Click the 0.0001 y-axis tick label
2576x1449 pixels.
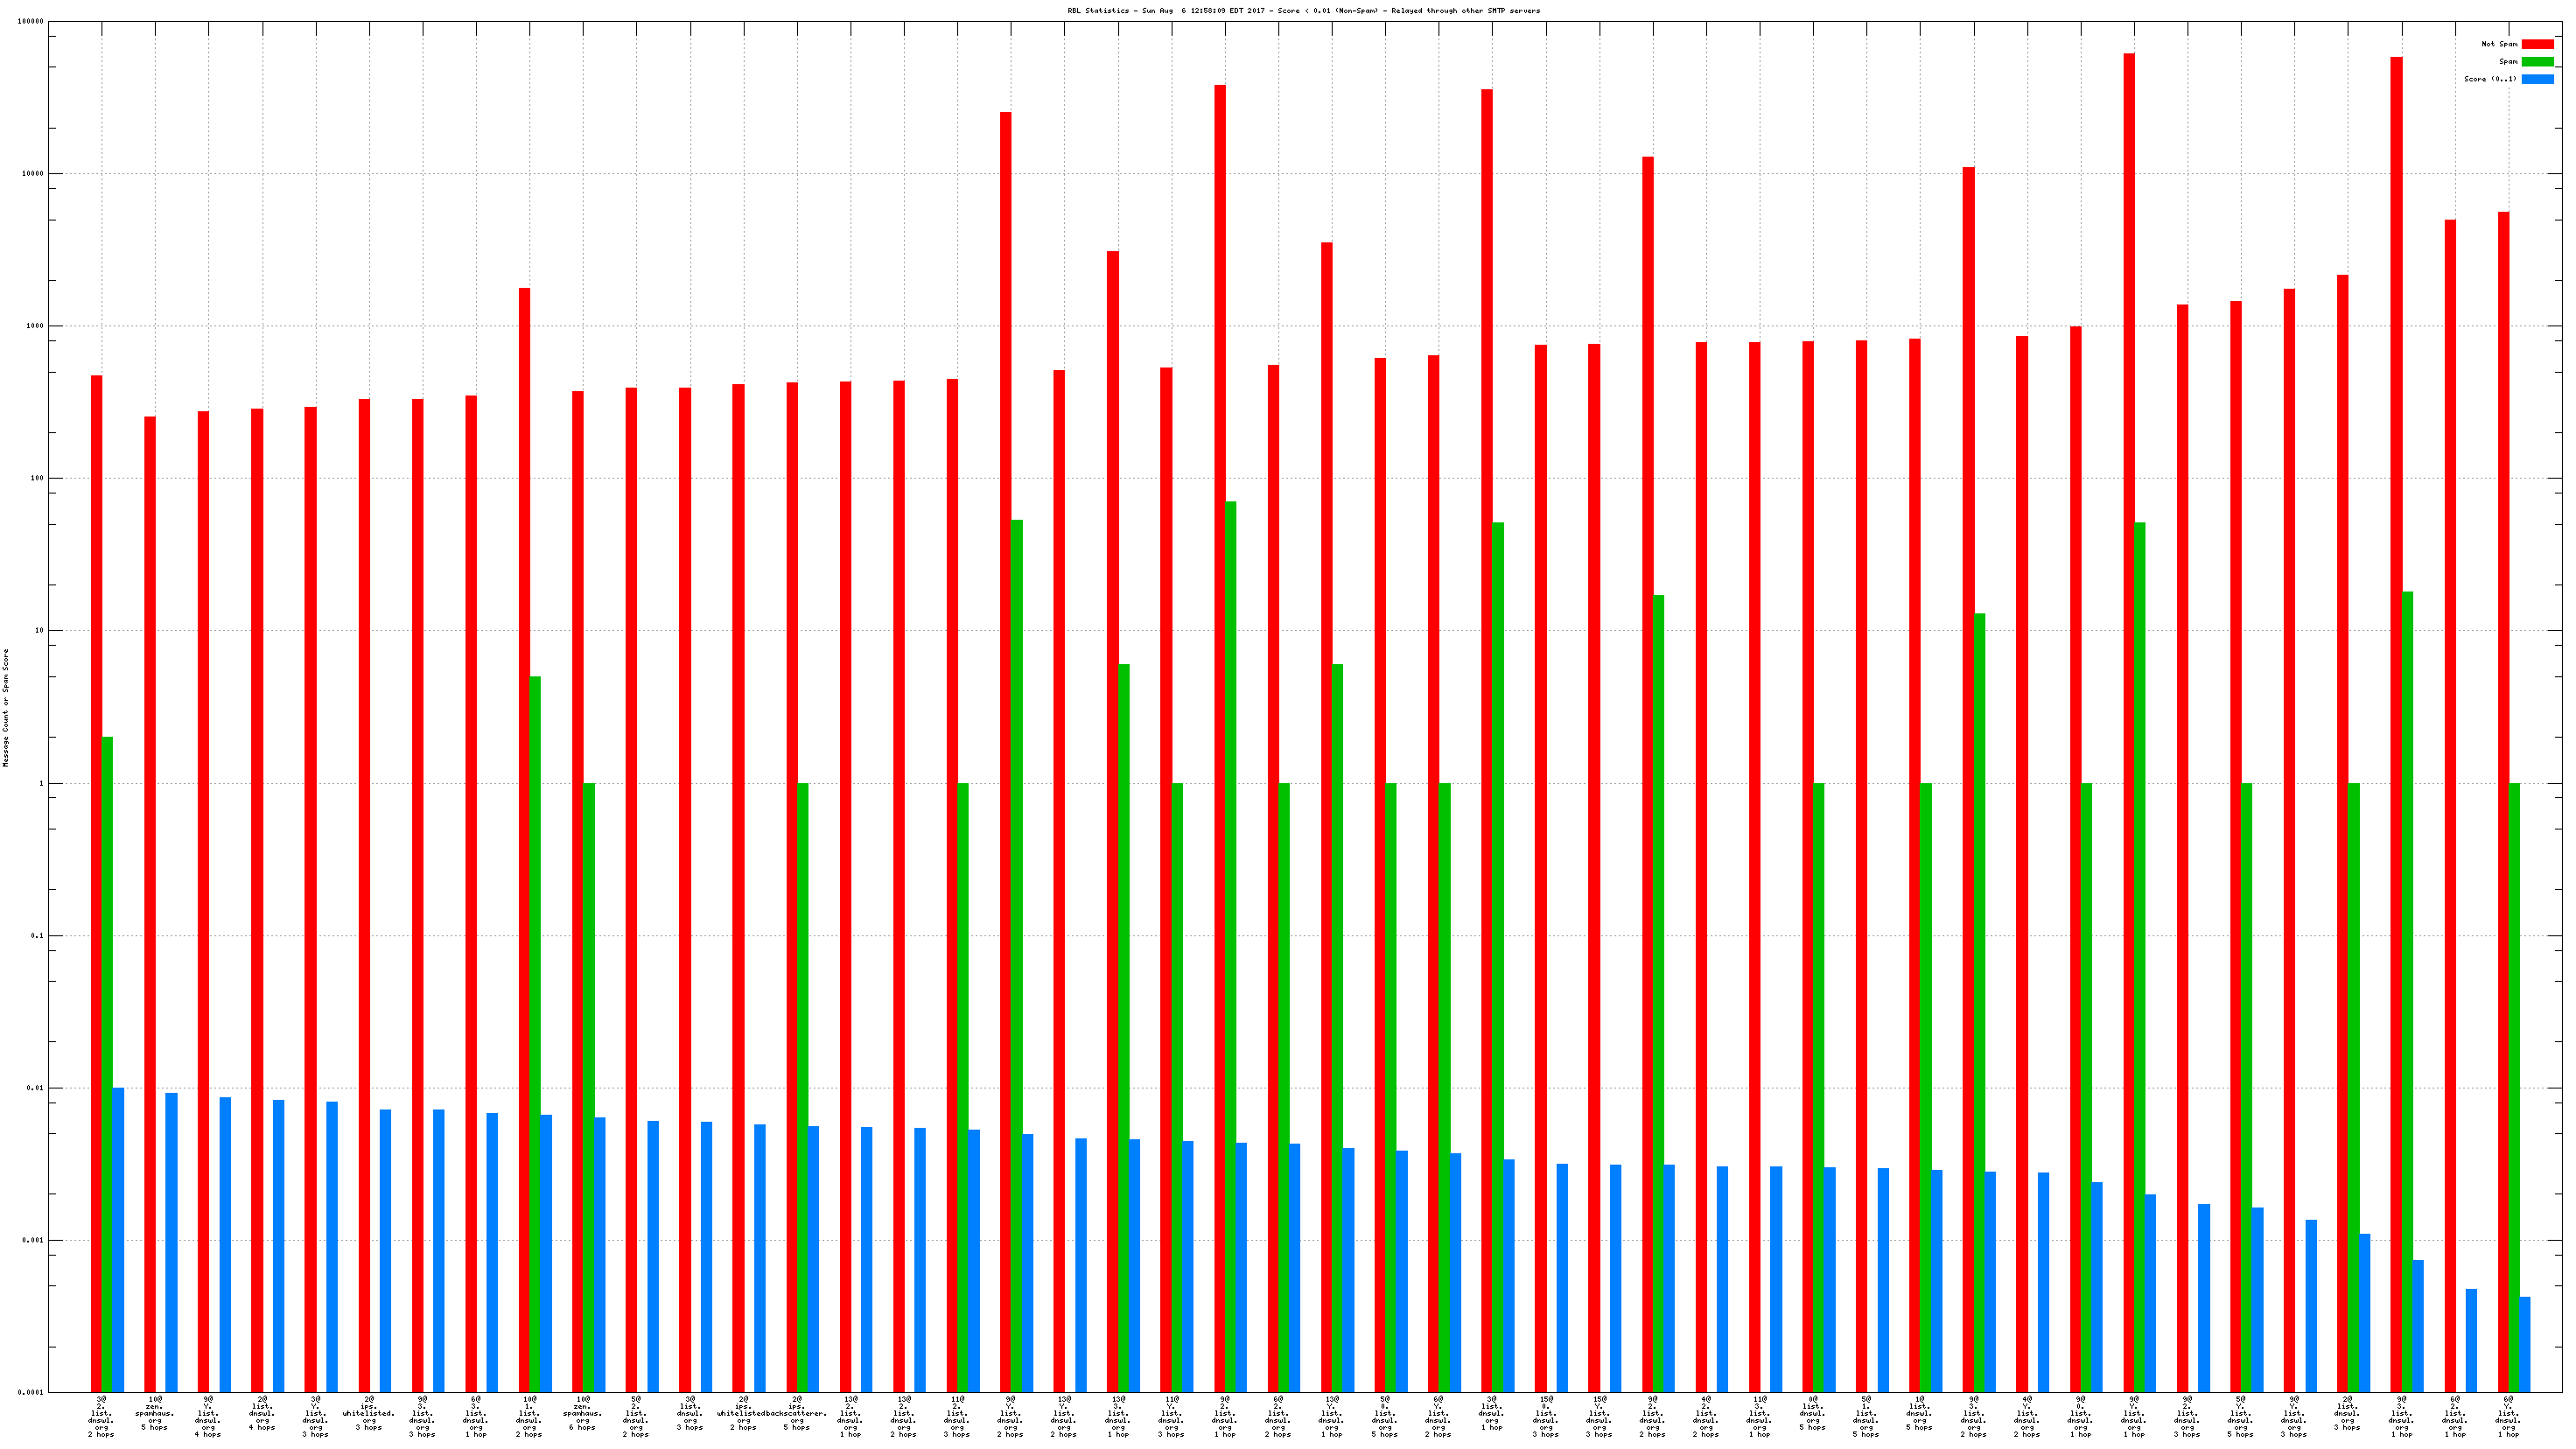click(x=32, y=1393)
